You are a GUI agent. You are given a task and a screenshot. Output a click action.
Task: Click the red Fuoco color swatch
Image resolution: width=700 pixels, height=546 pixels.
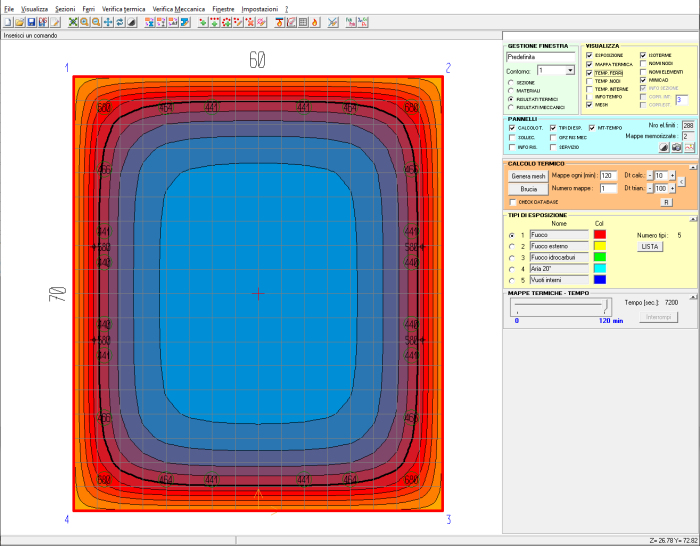coord(599,234)
